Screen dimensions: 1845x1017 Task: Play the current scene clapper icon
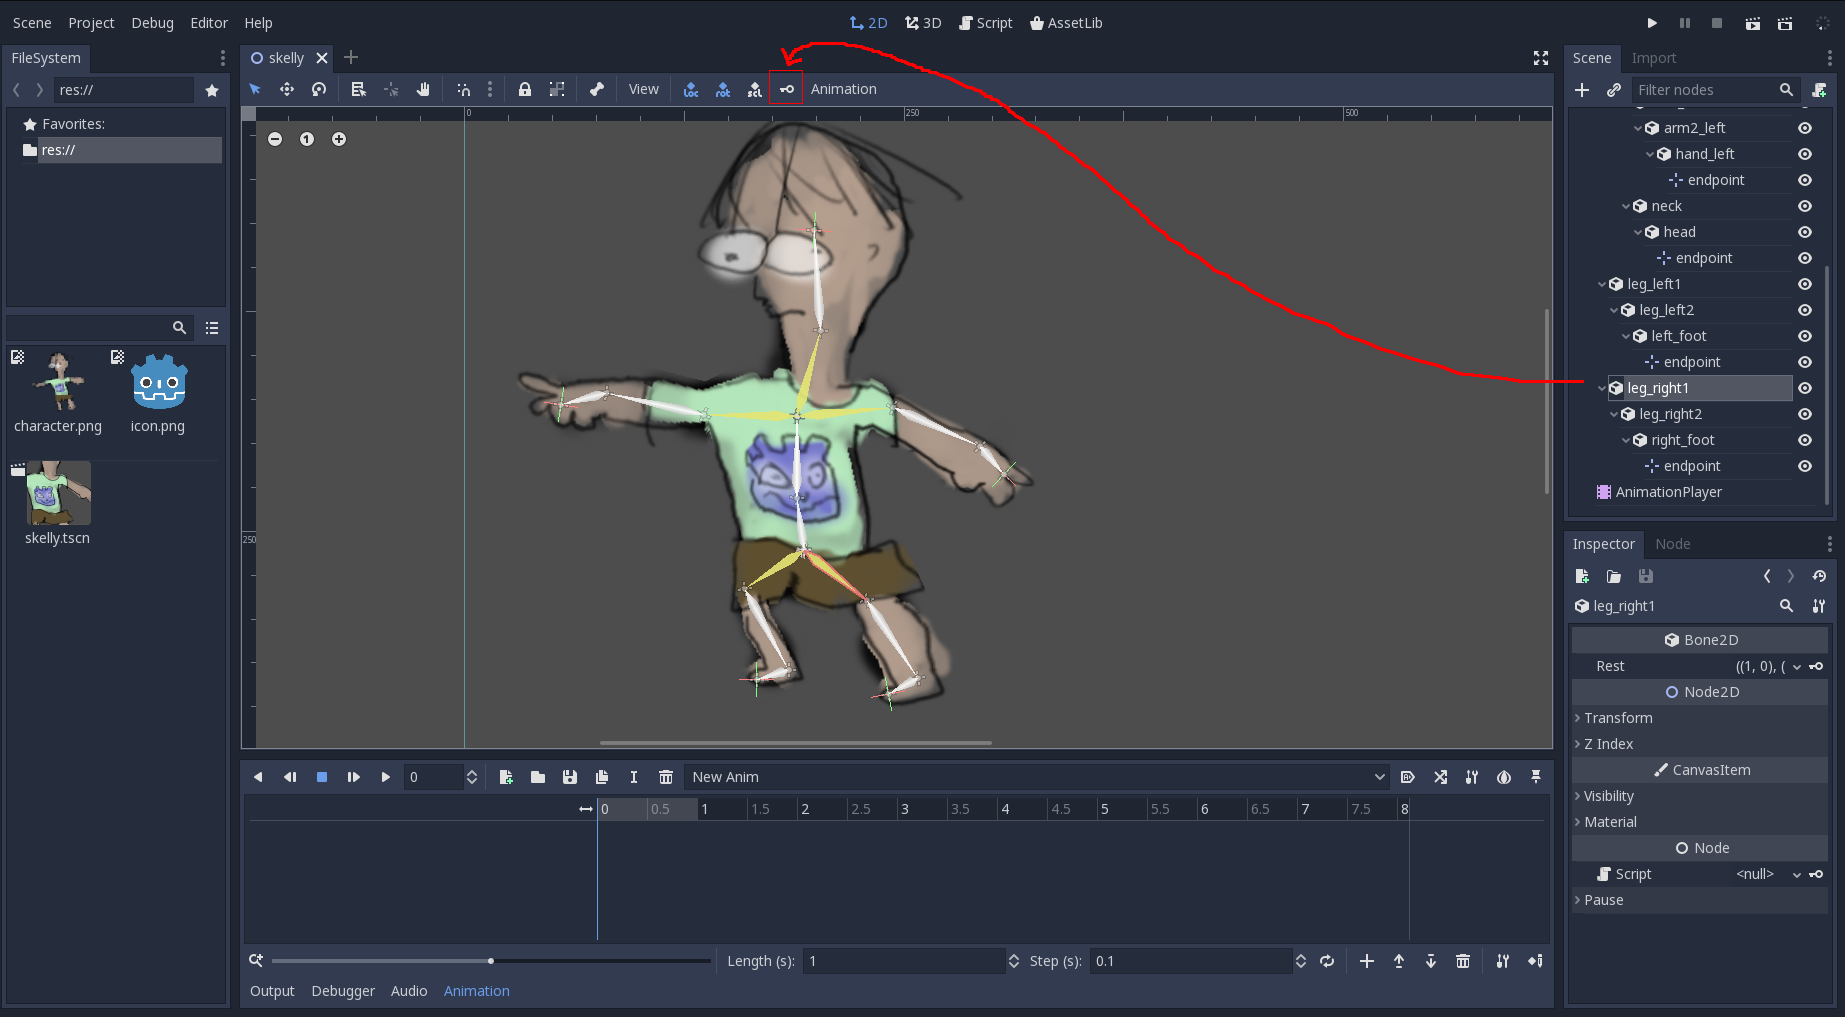point(1753,23)
